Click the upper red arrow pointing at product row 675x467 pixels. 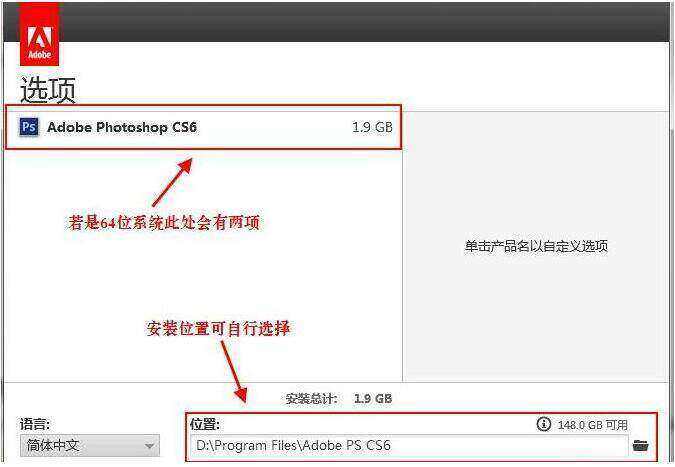coord(173,182)
